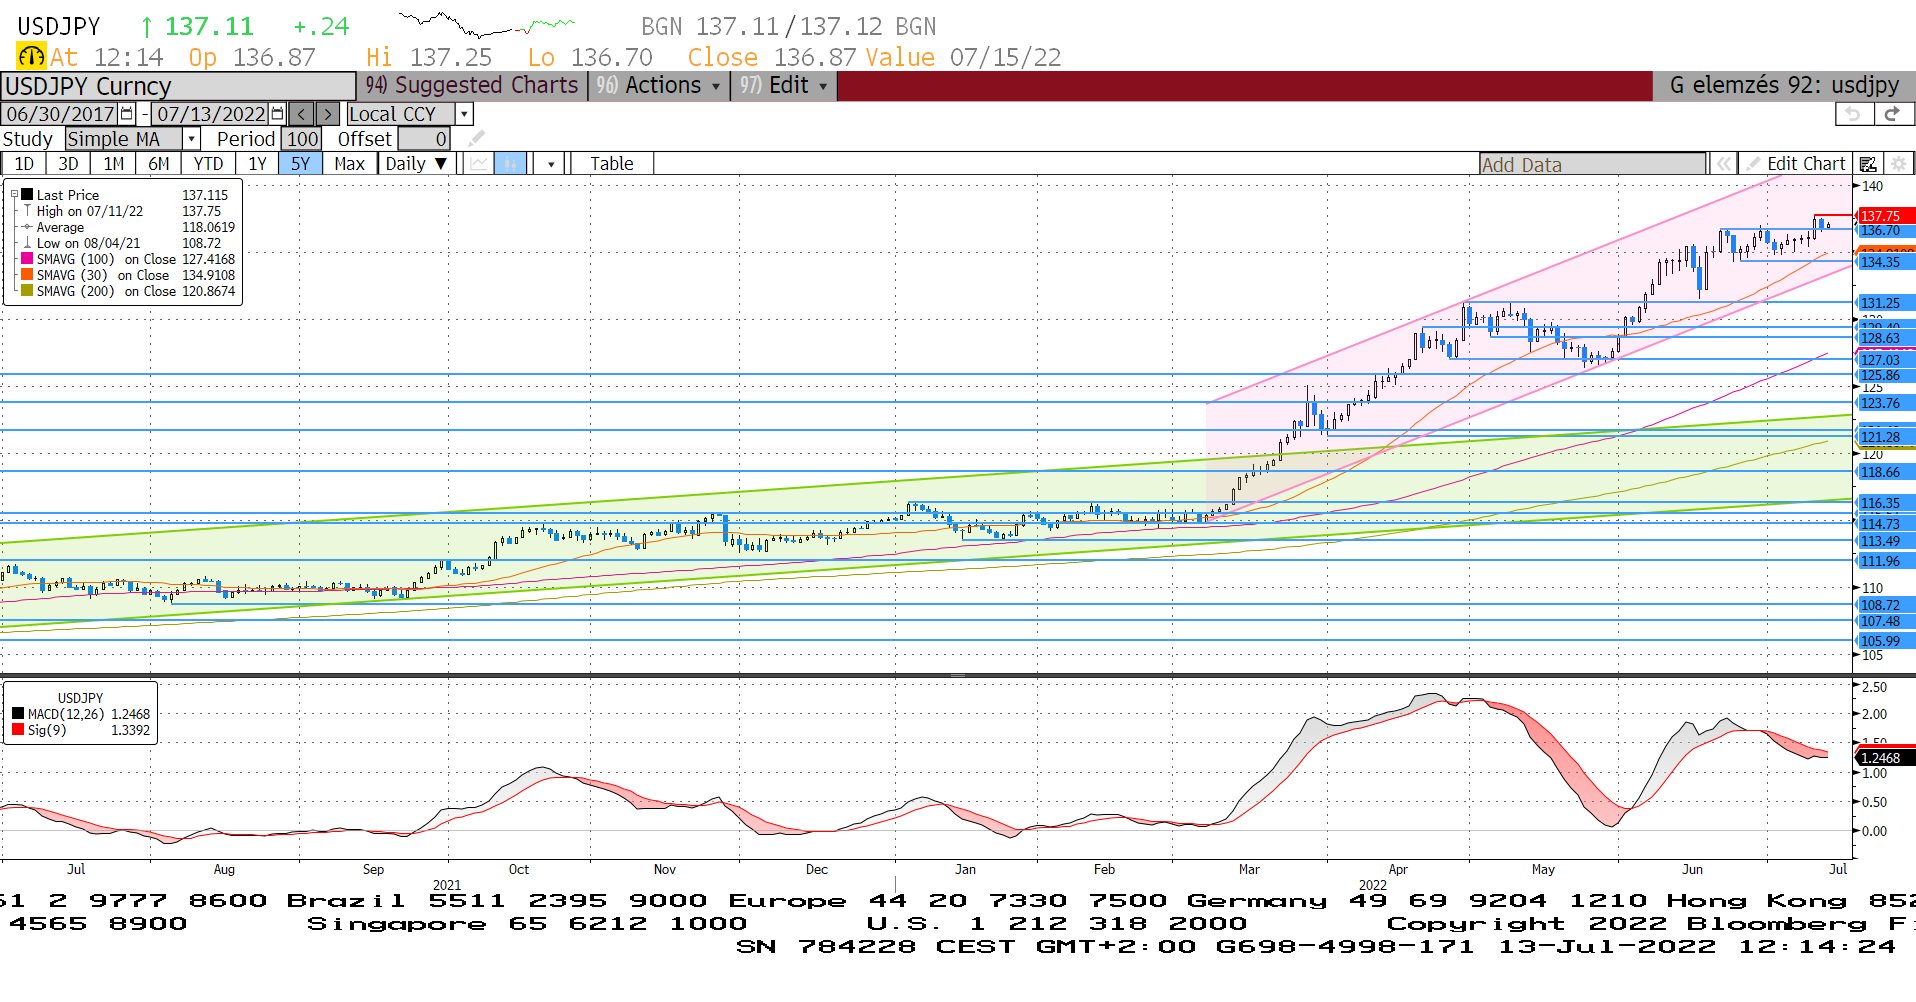Select the 3D time range
1916x1002 pixels.
point(68,164)
